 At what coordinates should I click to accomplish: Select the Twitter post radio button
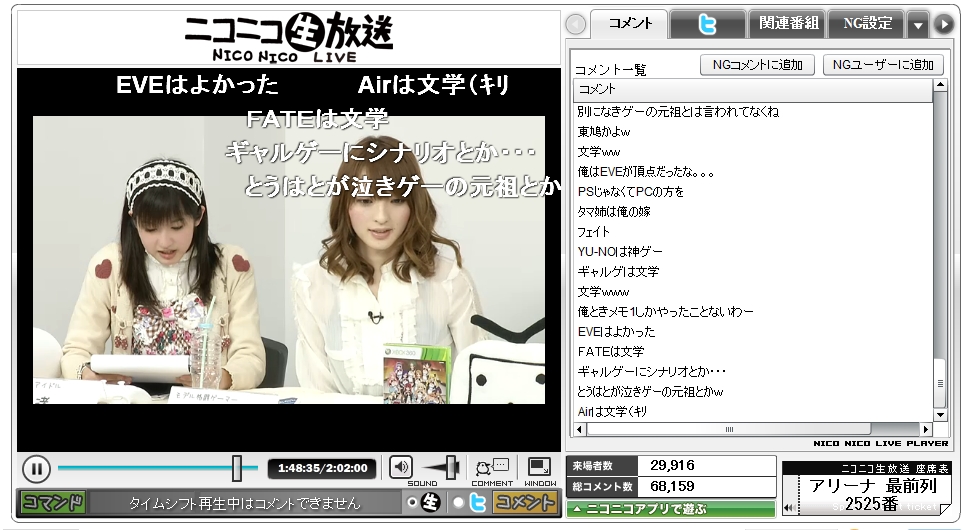pyautogui.click(x=459, y=502)
